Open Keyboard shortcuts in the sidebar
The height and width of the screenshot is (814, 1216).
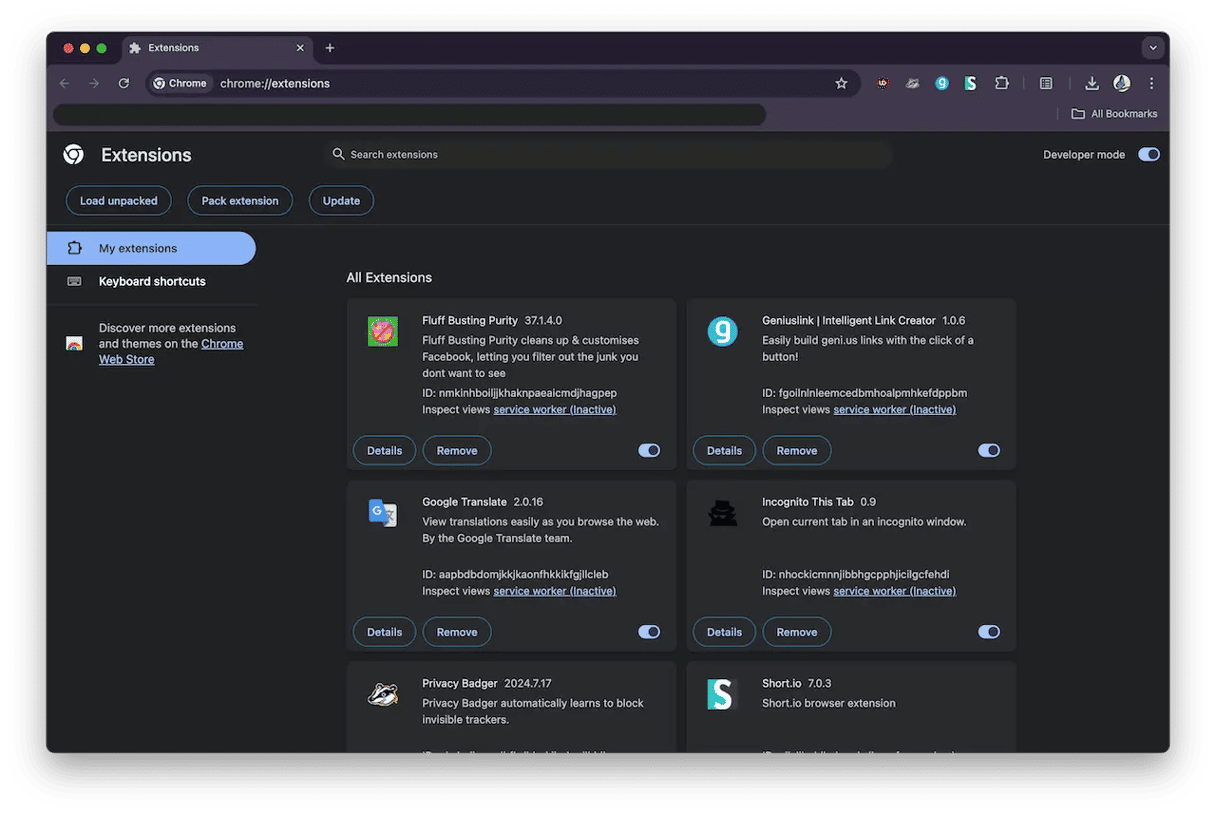click(151, 282)
